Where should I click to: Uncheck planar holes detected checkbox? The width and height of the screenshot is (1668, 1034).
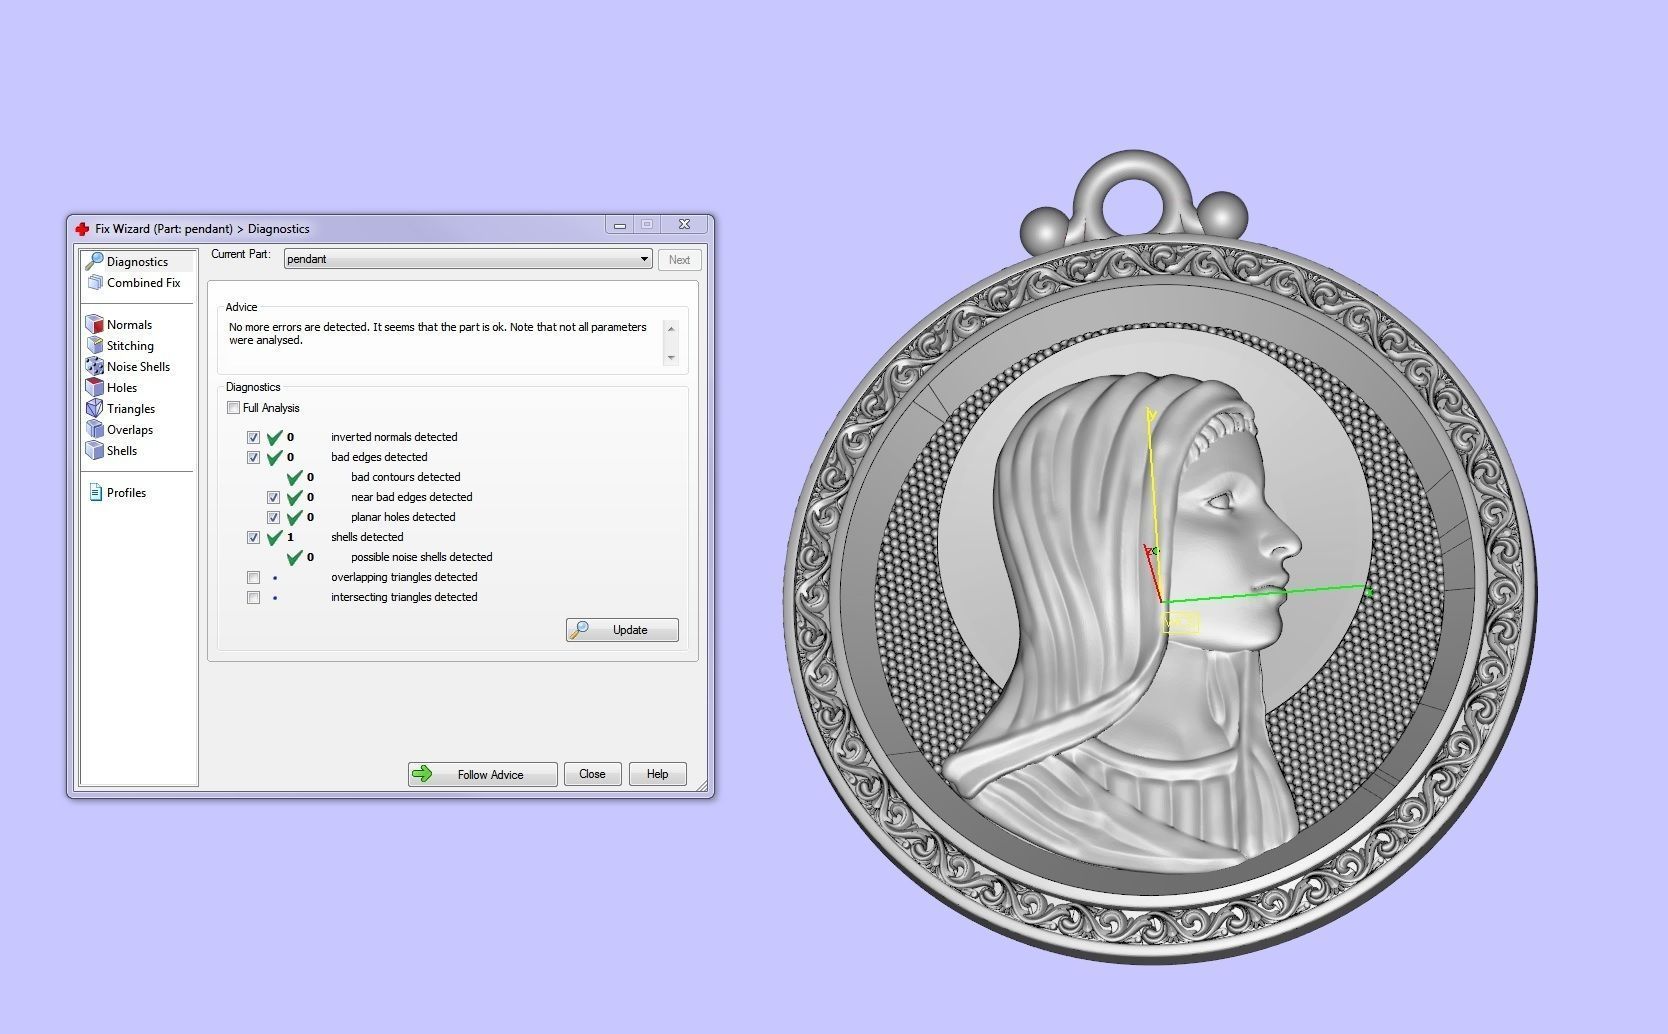click(x=273, y=517)
